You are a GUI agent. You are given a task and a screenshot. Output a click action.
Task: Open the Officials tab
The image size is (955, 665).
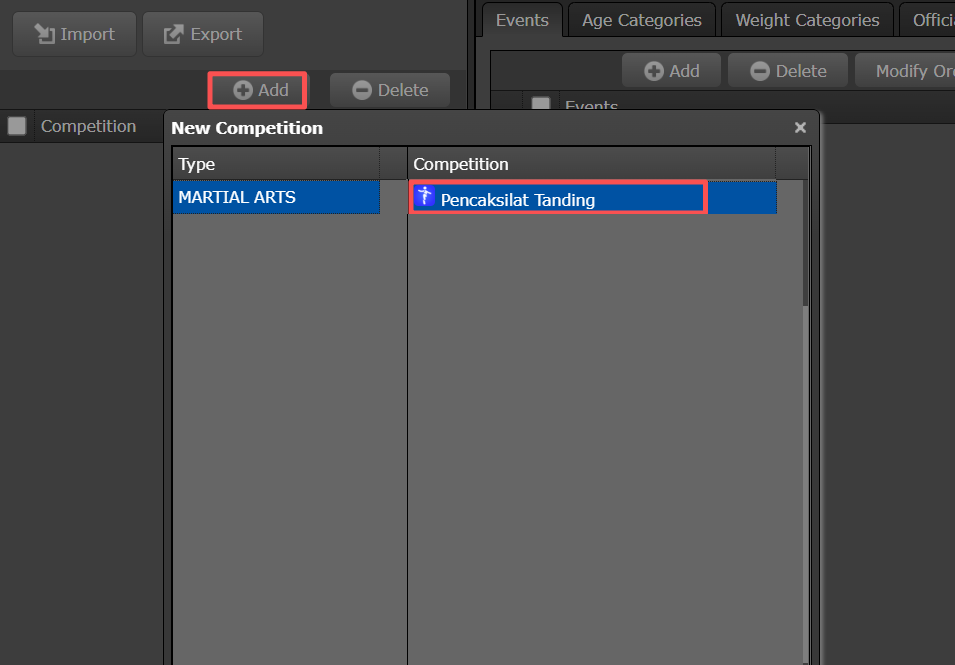(x=928, y=20)
